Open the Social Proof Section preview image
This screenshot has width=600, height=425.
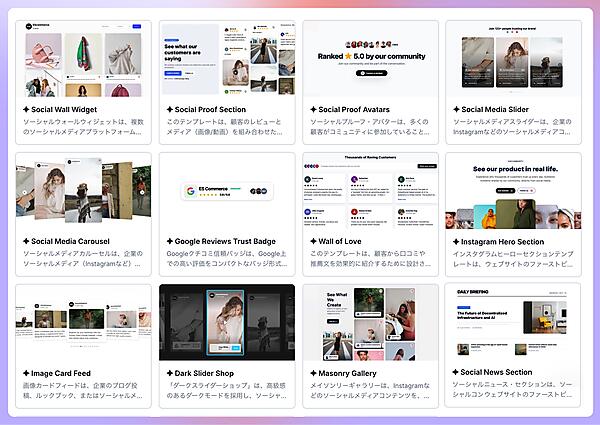(x=227, y=59)
